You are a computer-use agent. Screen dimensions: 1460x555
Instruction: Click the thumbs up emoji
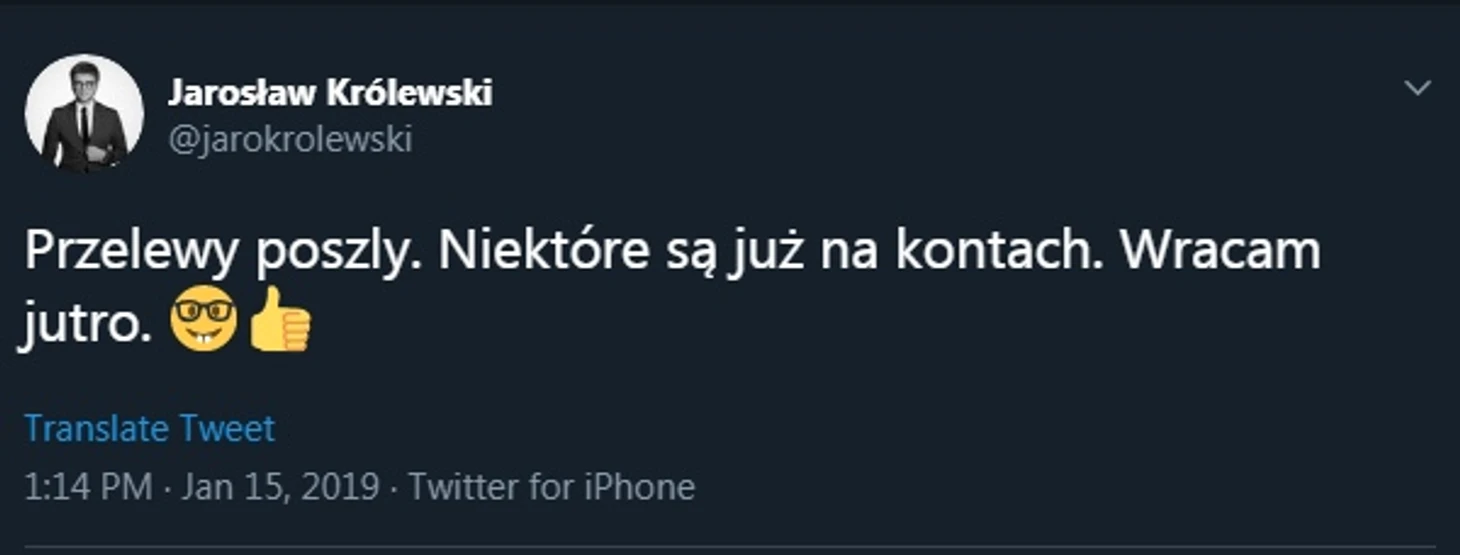(x=281, y=319)
